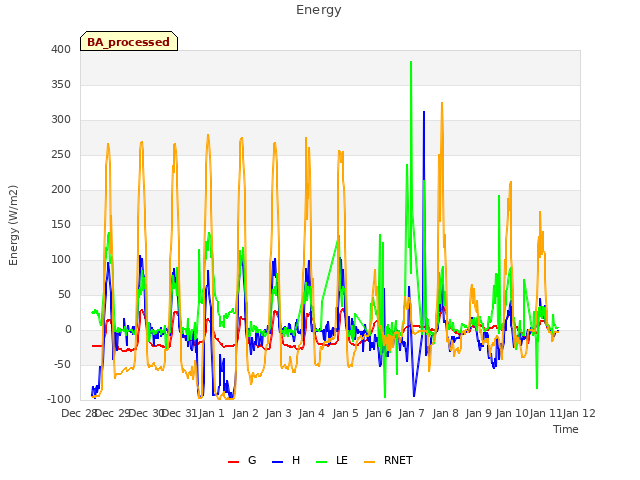Image resolution: width=640 pixels, height=480 pixels.
Task: Click the 150 y-axis tick label
Action: click(61, 224)
